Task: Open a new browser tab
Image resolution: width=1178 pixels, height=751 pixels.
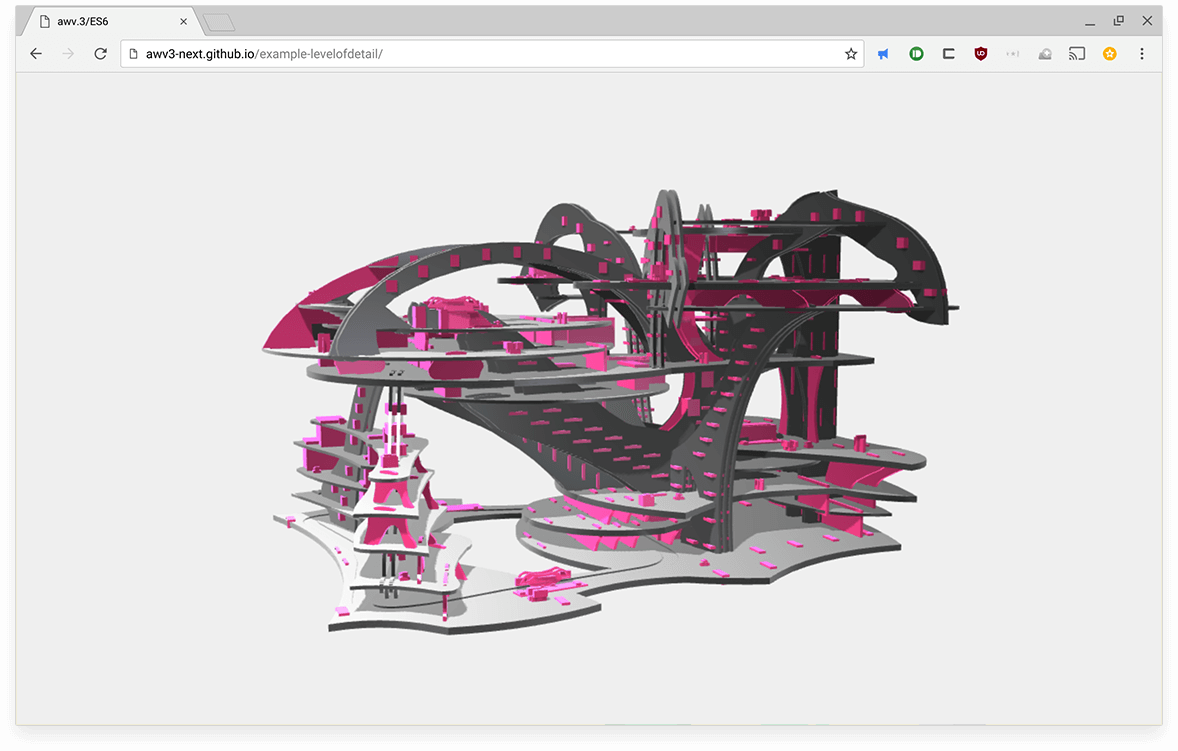Action: coord(218,21)
